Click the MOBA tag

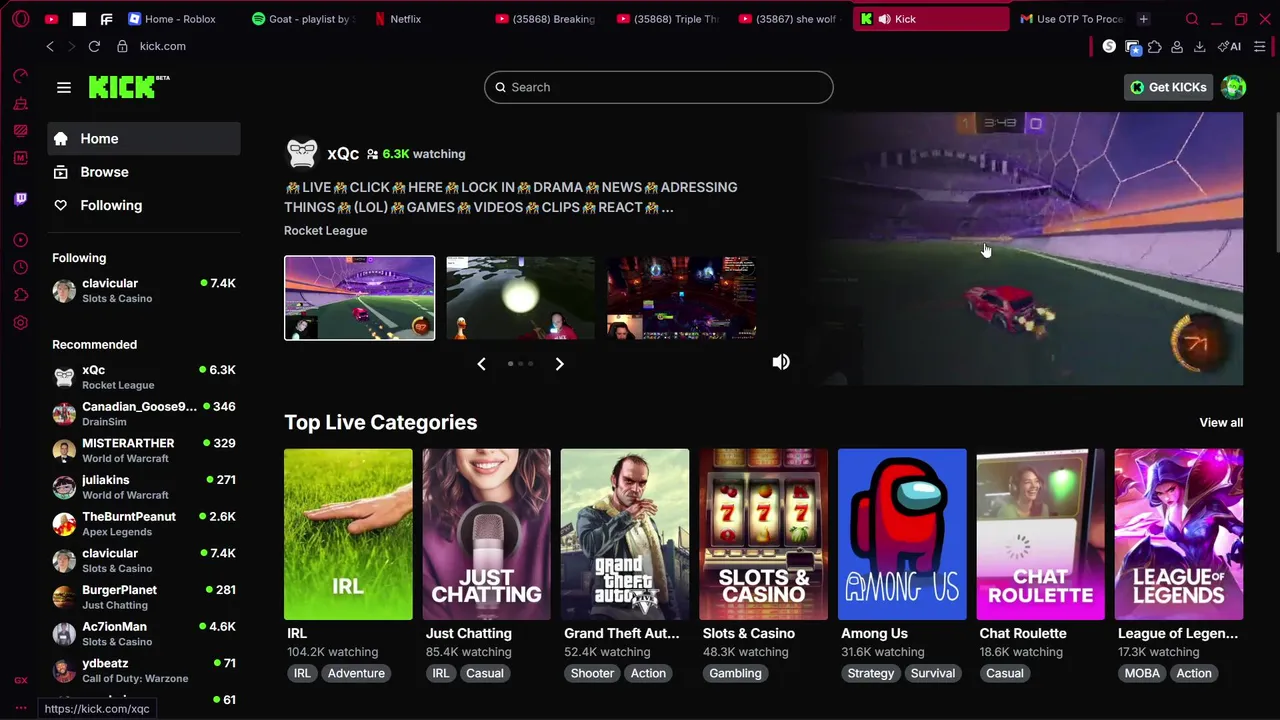point(1142,673)
